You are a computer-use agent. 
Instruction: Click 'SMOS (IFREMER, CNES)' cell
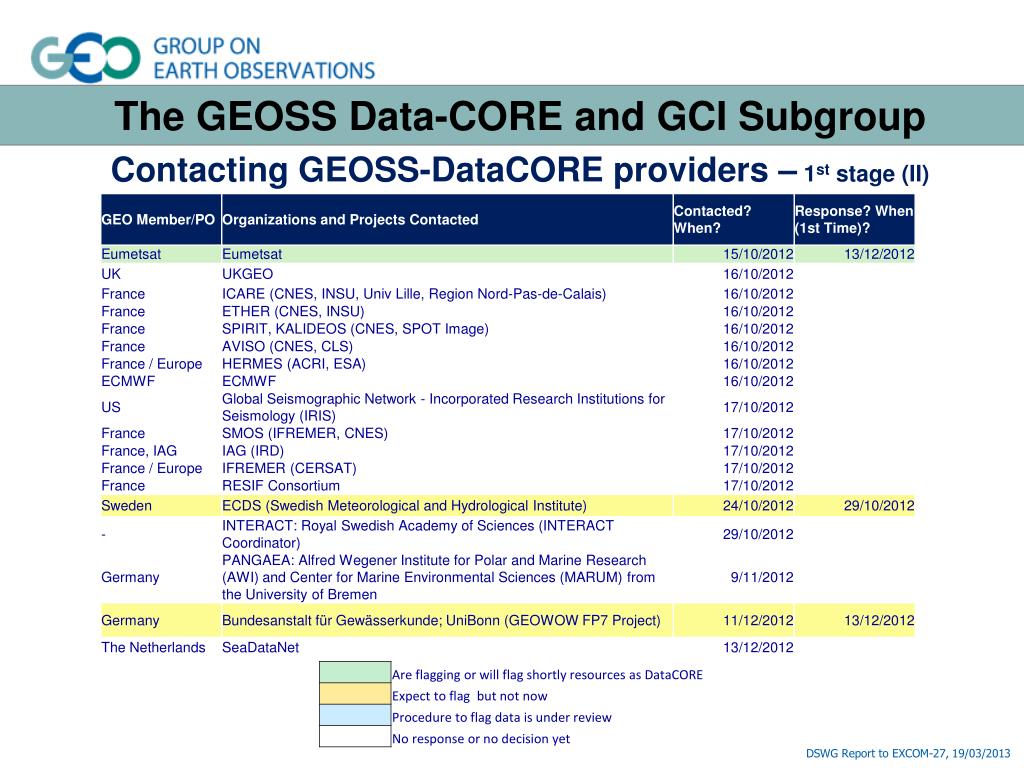(305, 434)
